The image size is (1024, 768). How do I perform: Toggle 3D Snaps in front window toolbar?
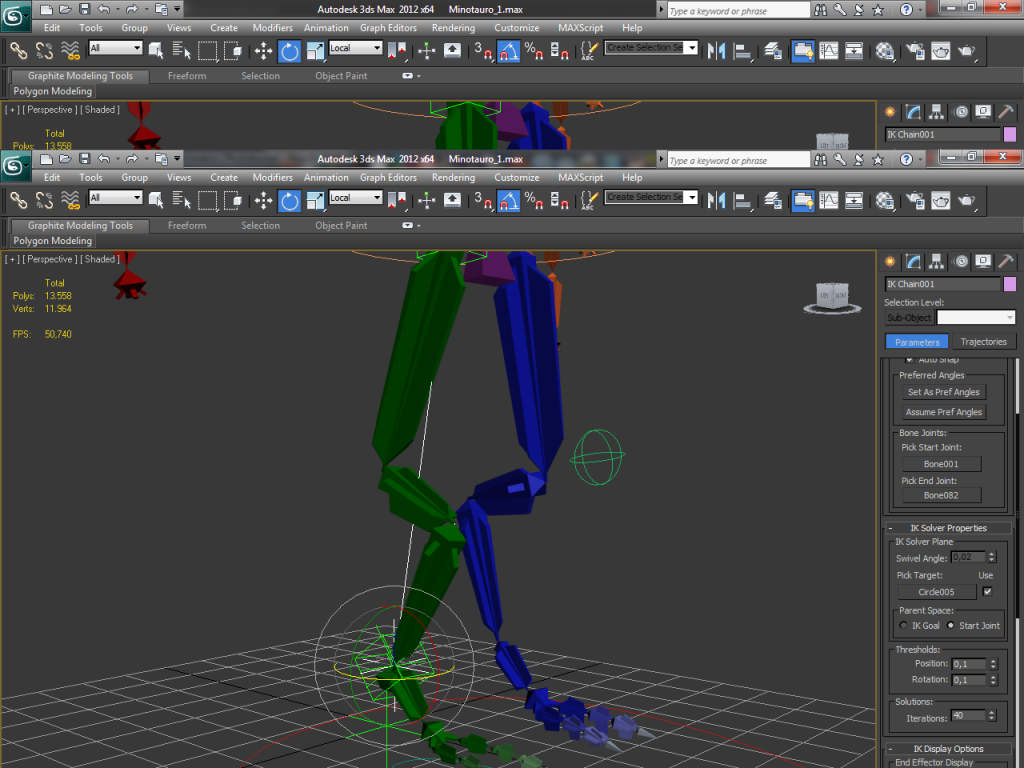pyautogui.click(x=483, y=200)
